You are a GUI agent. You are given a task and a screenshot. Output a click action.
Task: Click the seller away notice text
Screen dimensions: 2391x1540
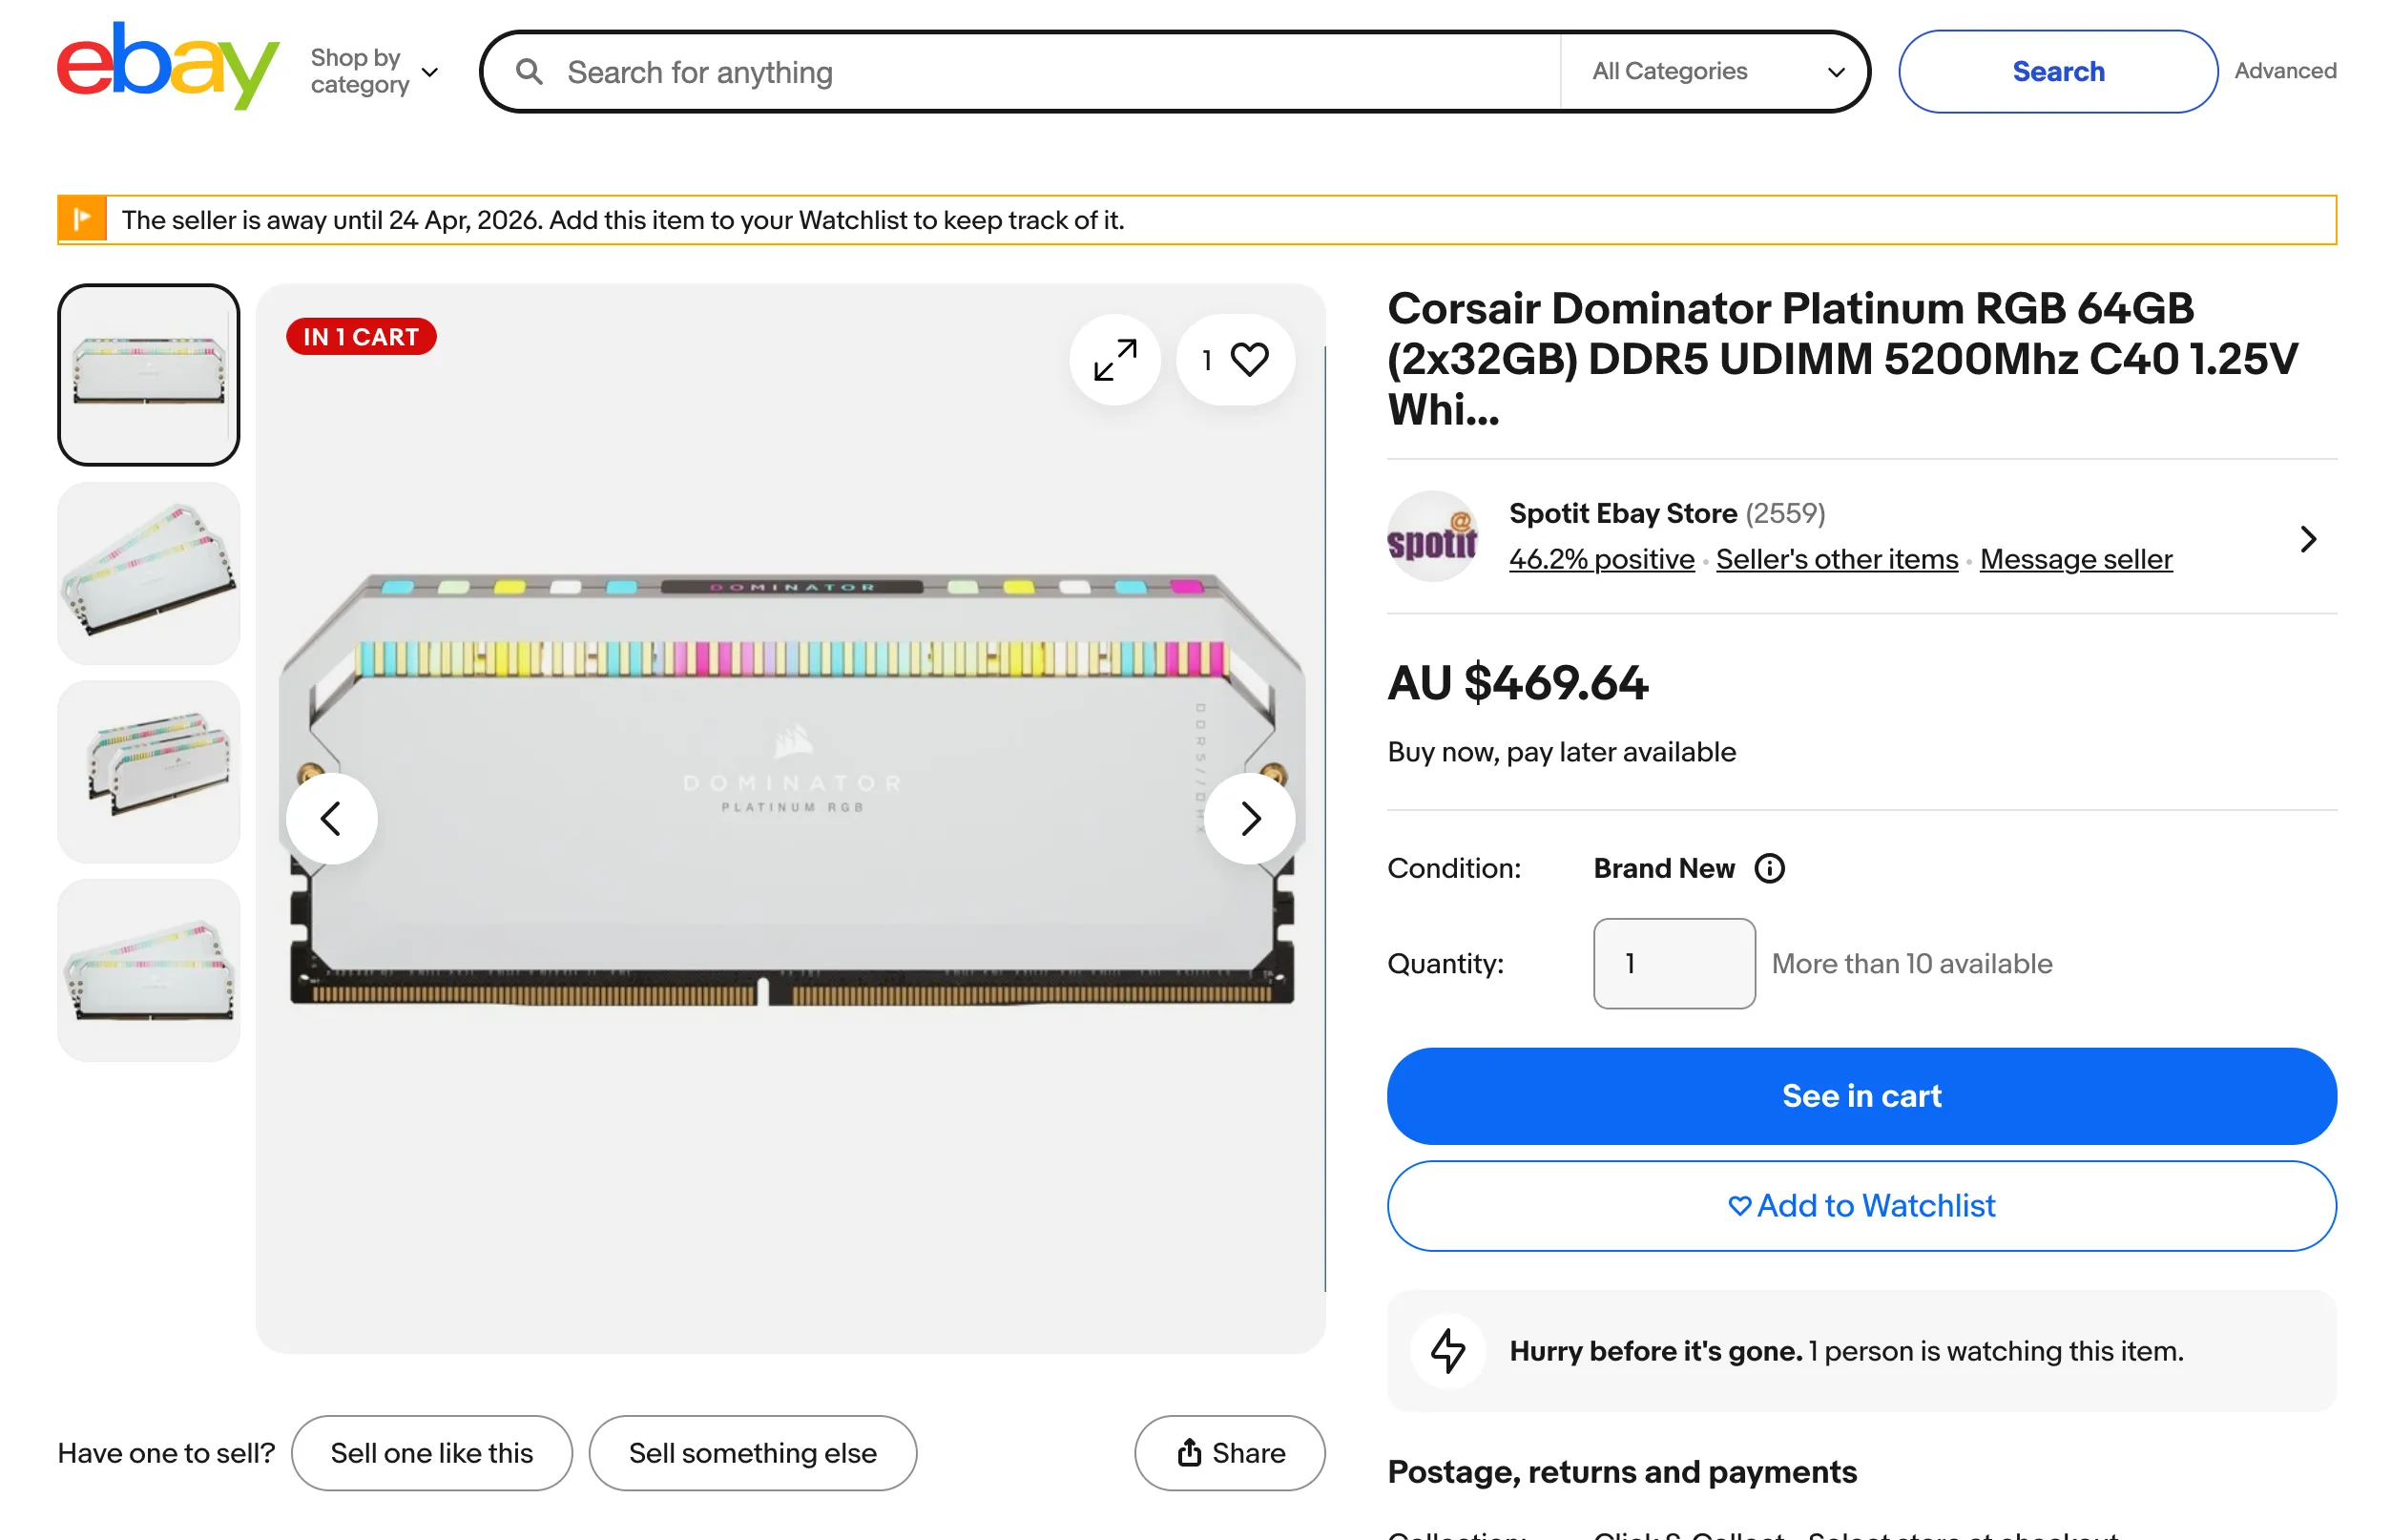point(622,220)
